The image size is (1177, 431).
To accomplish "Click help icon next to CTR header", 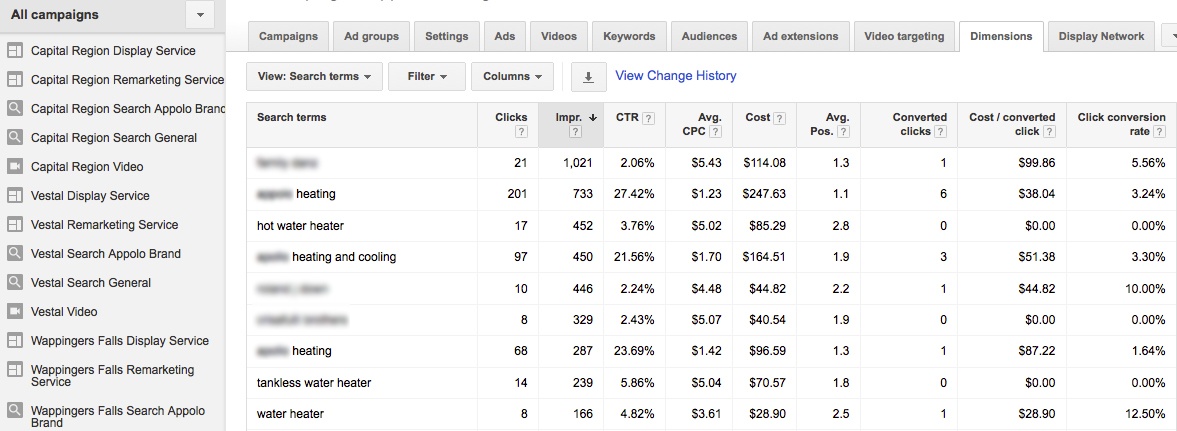I will point(648,118).
